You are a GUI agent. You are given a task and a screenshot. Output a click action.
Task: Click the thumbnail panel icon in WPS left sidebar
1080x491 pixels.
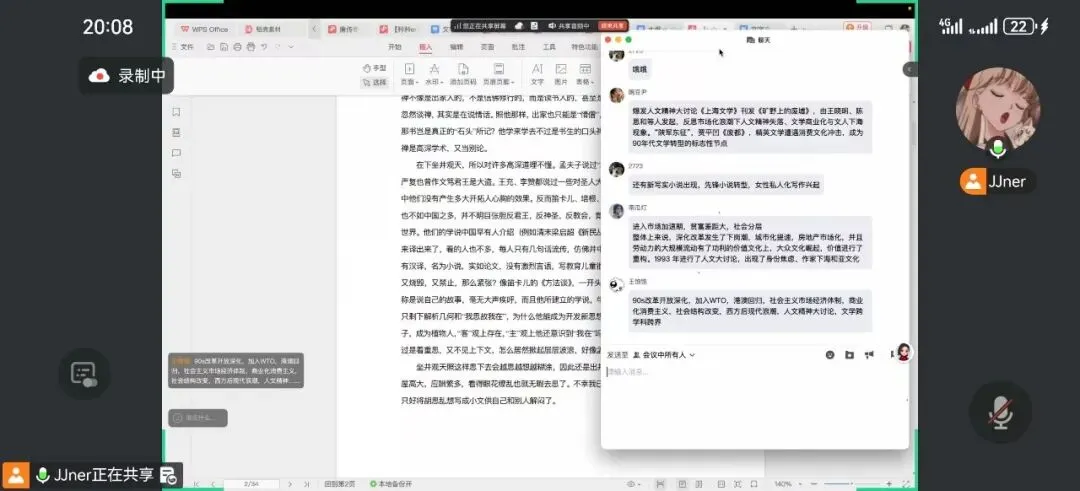click(176, 132)
